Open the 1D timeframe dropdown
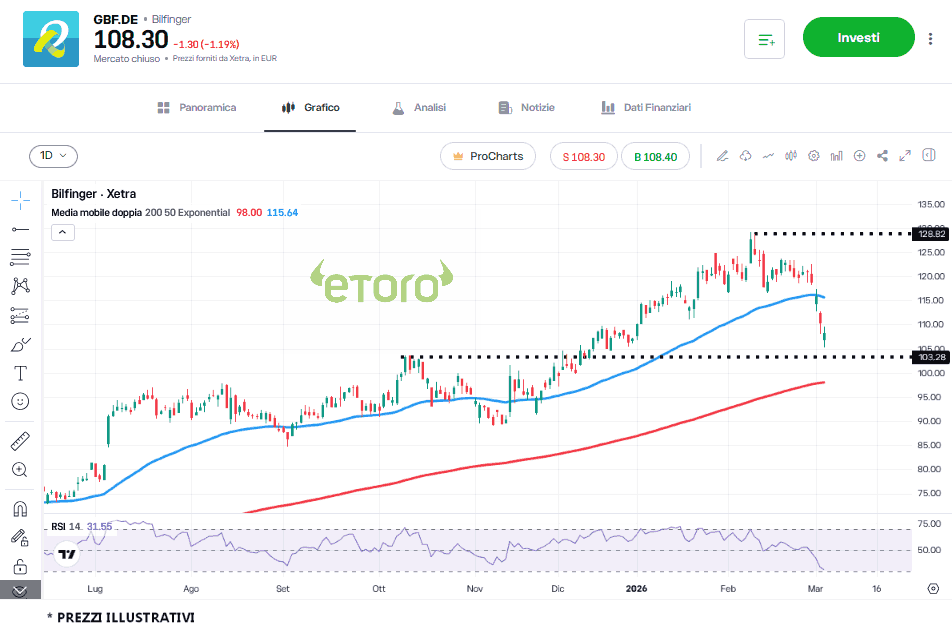The height and width of the screenshot is (626, 952). pos(53,156)
